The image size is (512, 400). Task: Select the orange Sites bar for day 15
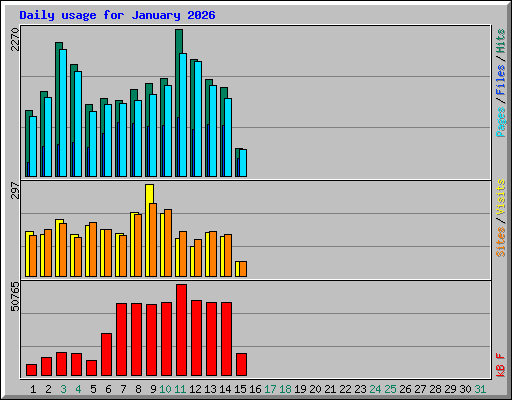243,269
